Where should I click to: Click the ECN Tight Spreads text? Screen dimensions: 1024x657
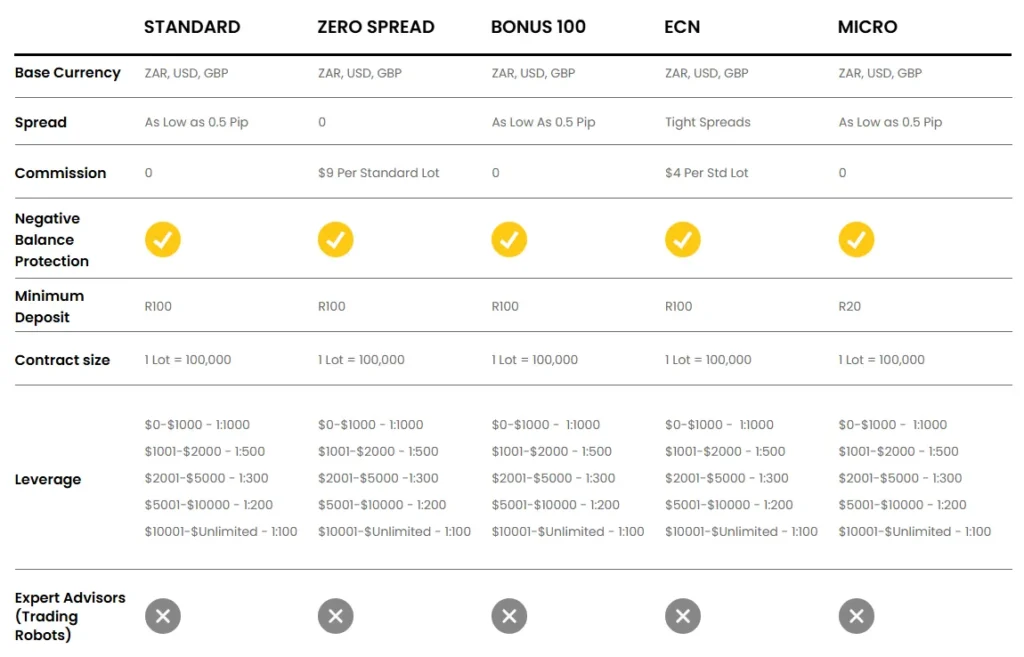pos(707,122)
